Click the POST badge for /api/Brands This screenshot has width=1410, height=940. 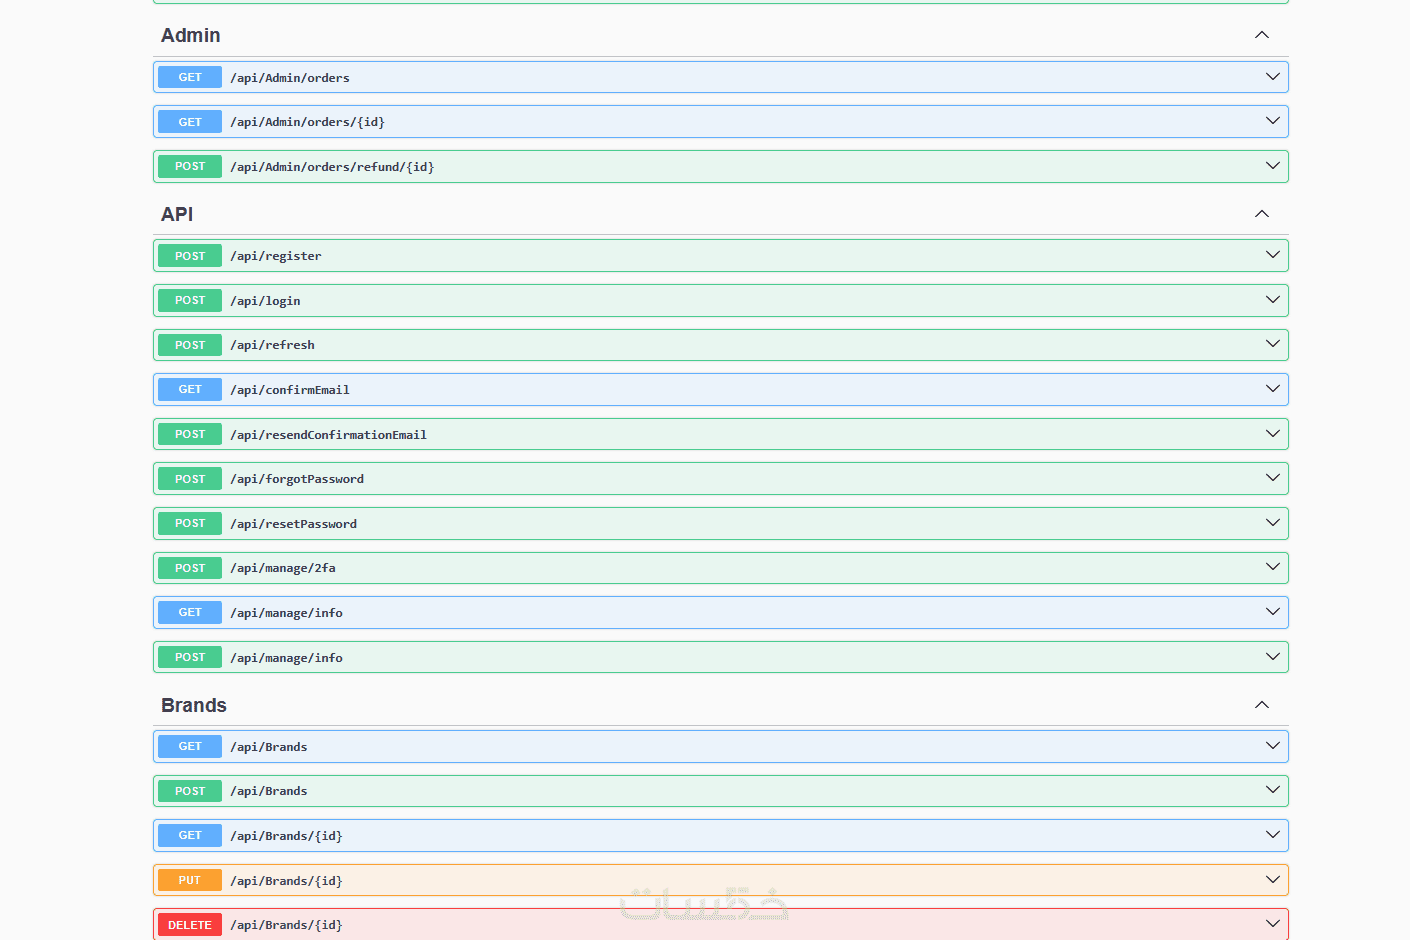coord(190,791)
